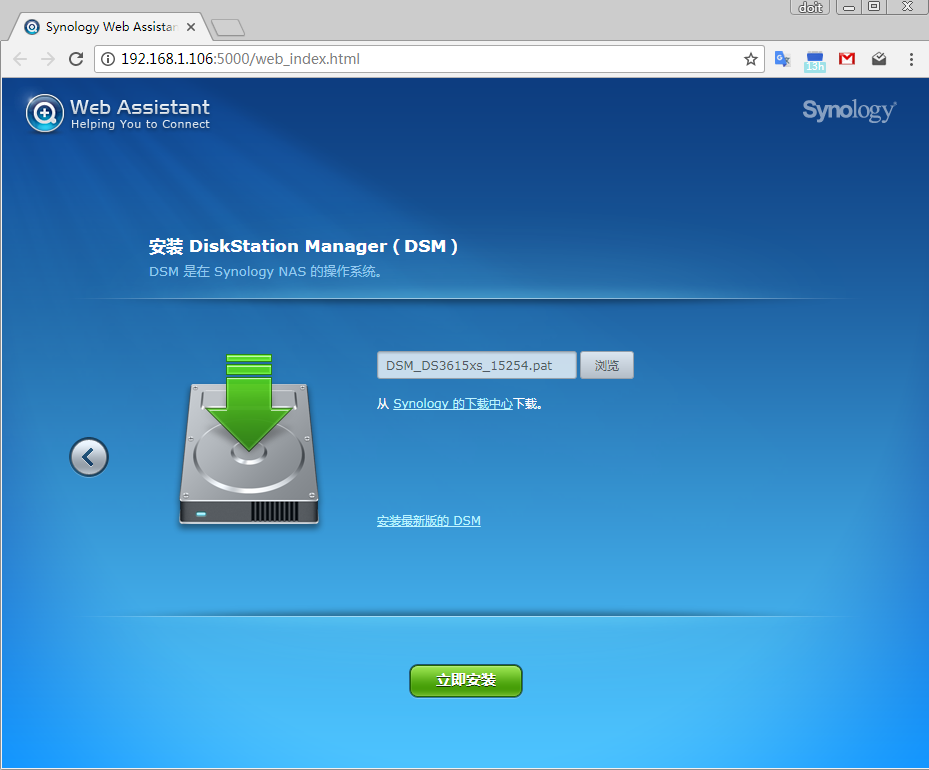Click the site information icon in address bar

(108, 59)
